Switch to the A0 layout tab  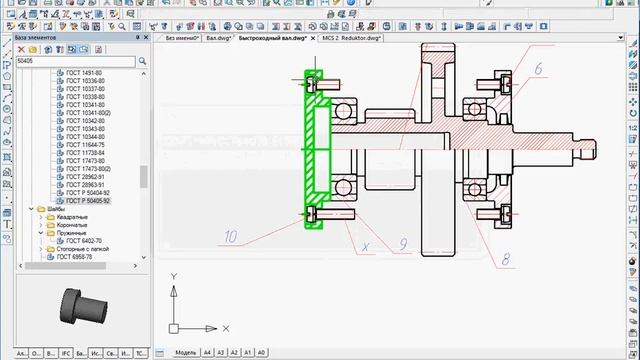pos(261,352)
